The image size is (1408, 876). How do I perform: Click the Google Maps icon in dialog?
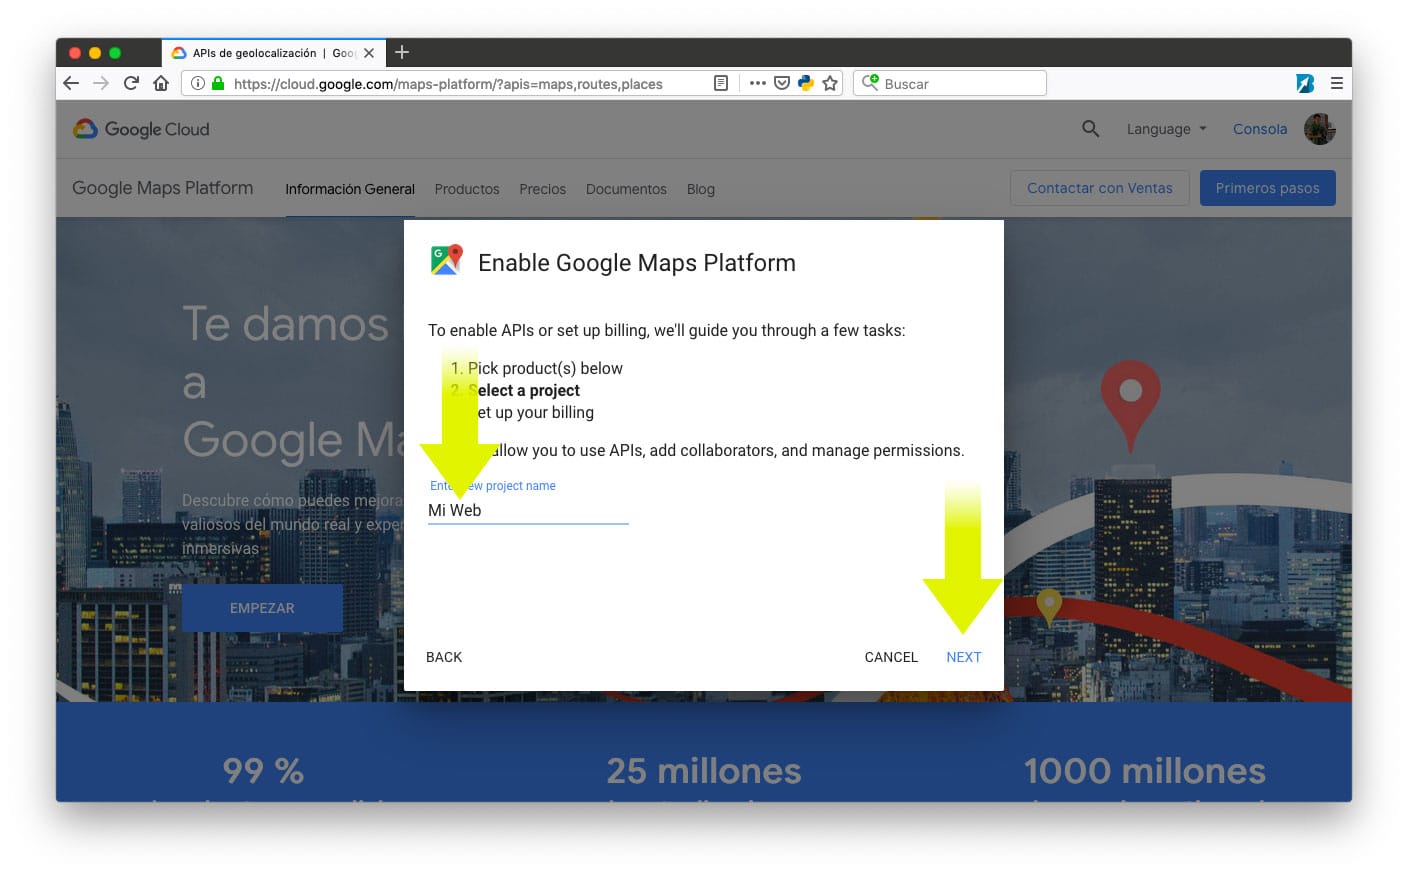pyautogui.click(x=446, y=260)
